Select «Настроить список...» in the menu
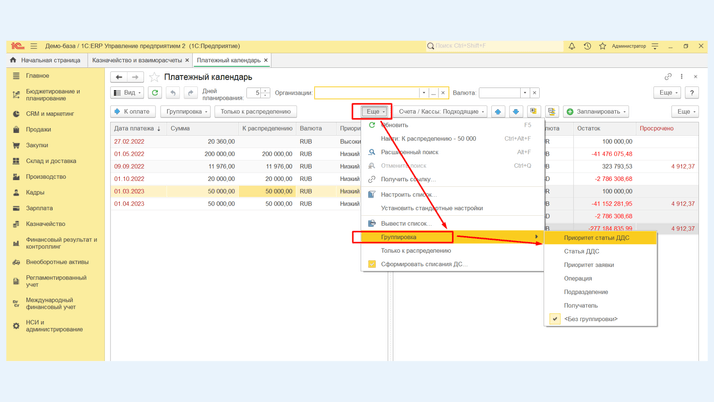Screen dimensions: 714x402 click(x=408, y=194)
